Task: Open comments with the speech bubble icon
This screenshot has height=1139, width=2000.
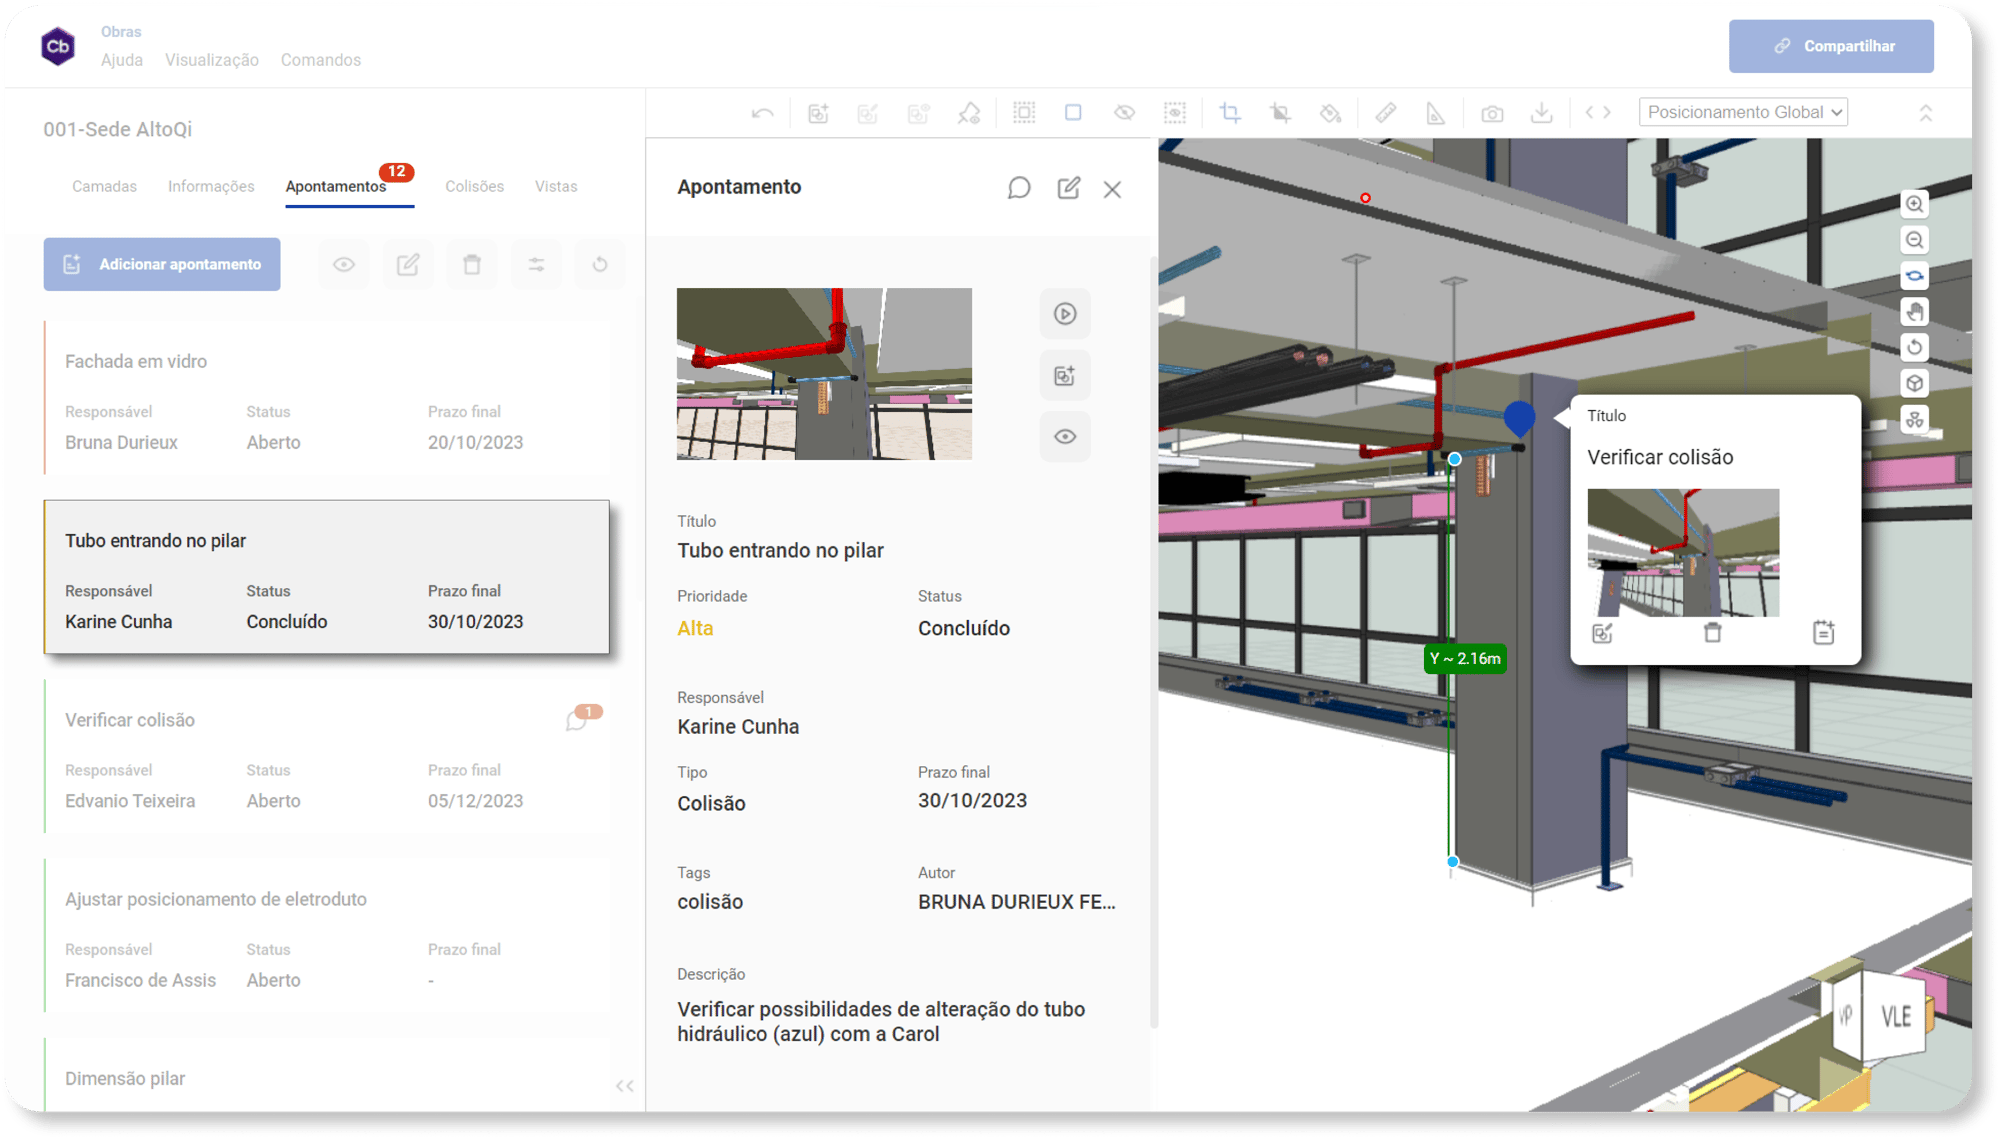Action: [1018, 188]
